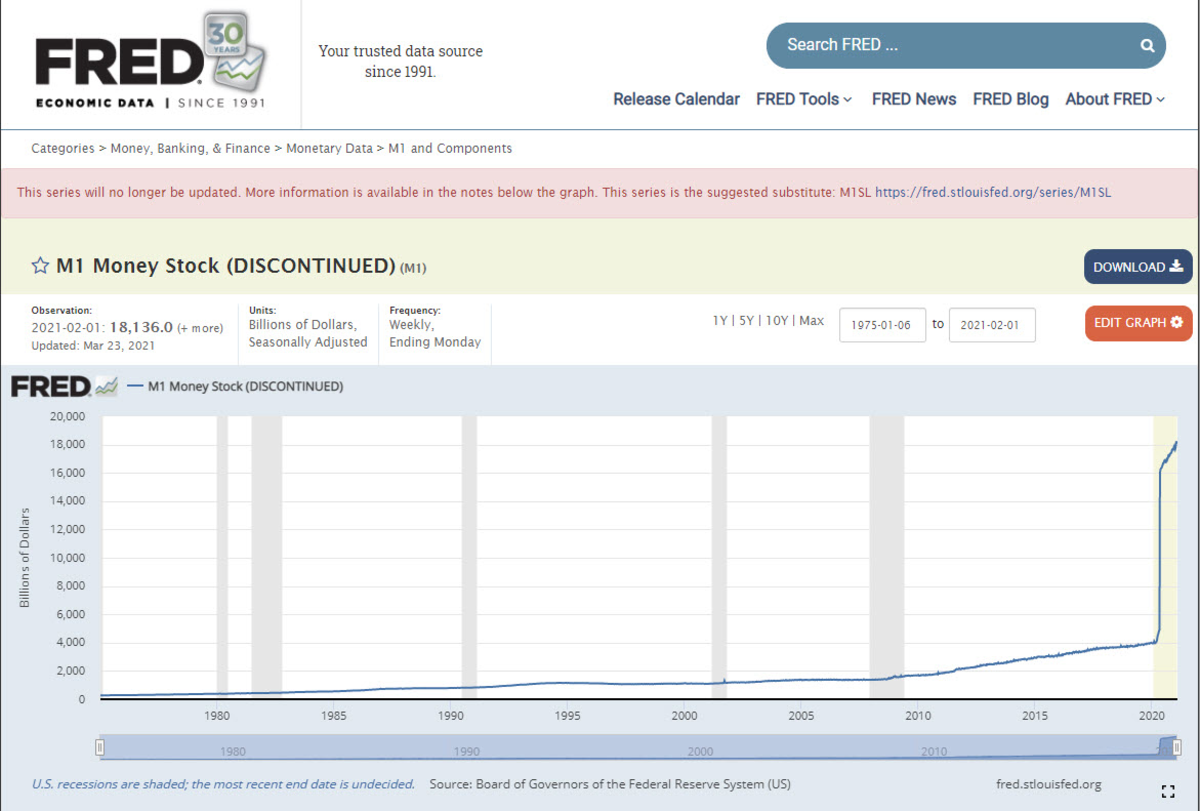Open the FRED Blog
Viewport: 1200px width, 811px height.
pyautogui.click(x=1011, y=99)
